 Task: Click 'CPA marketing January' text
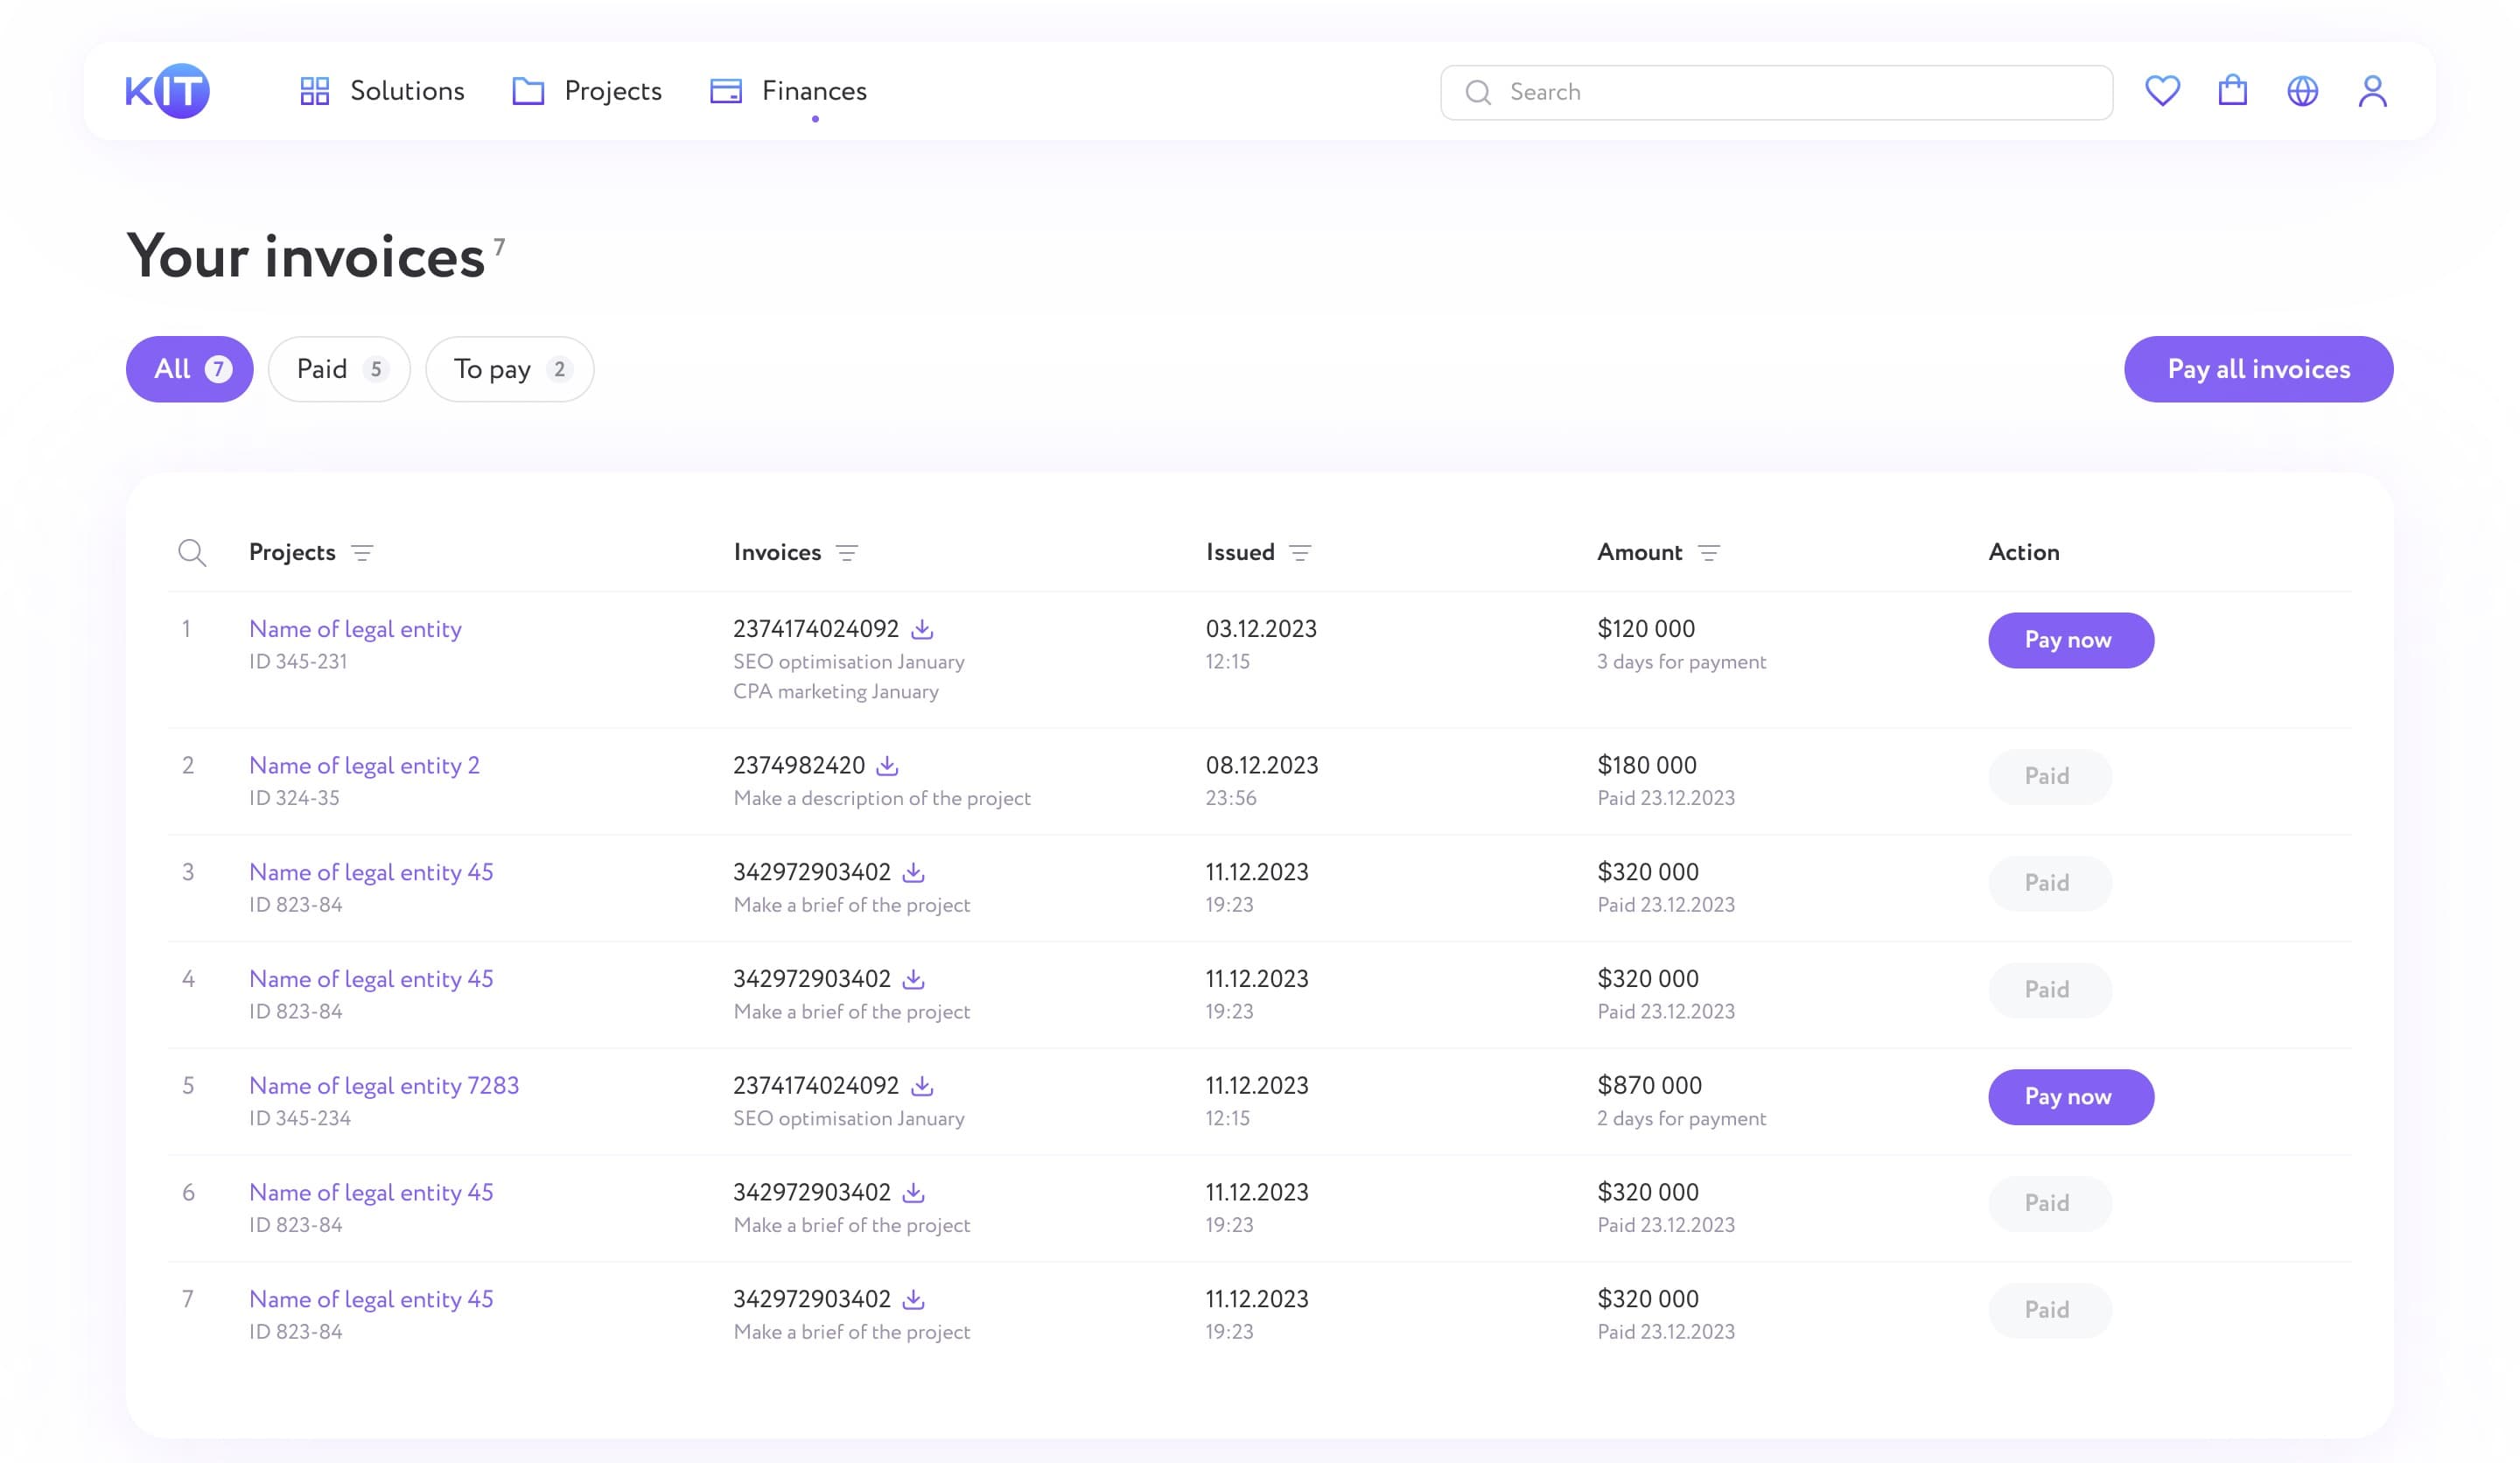pos(836,692)
